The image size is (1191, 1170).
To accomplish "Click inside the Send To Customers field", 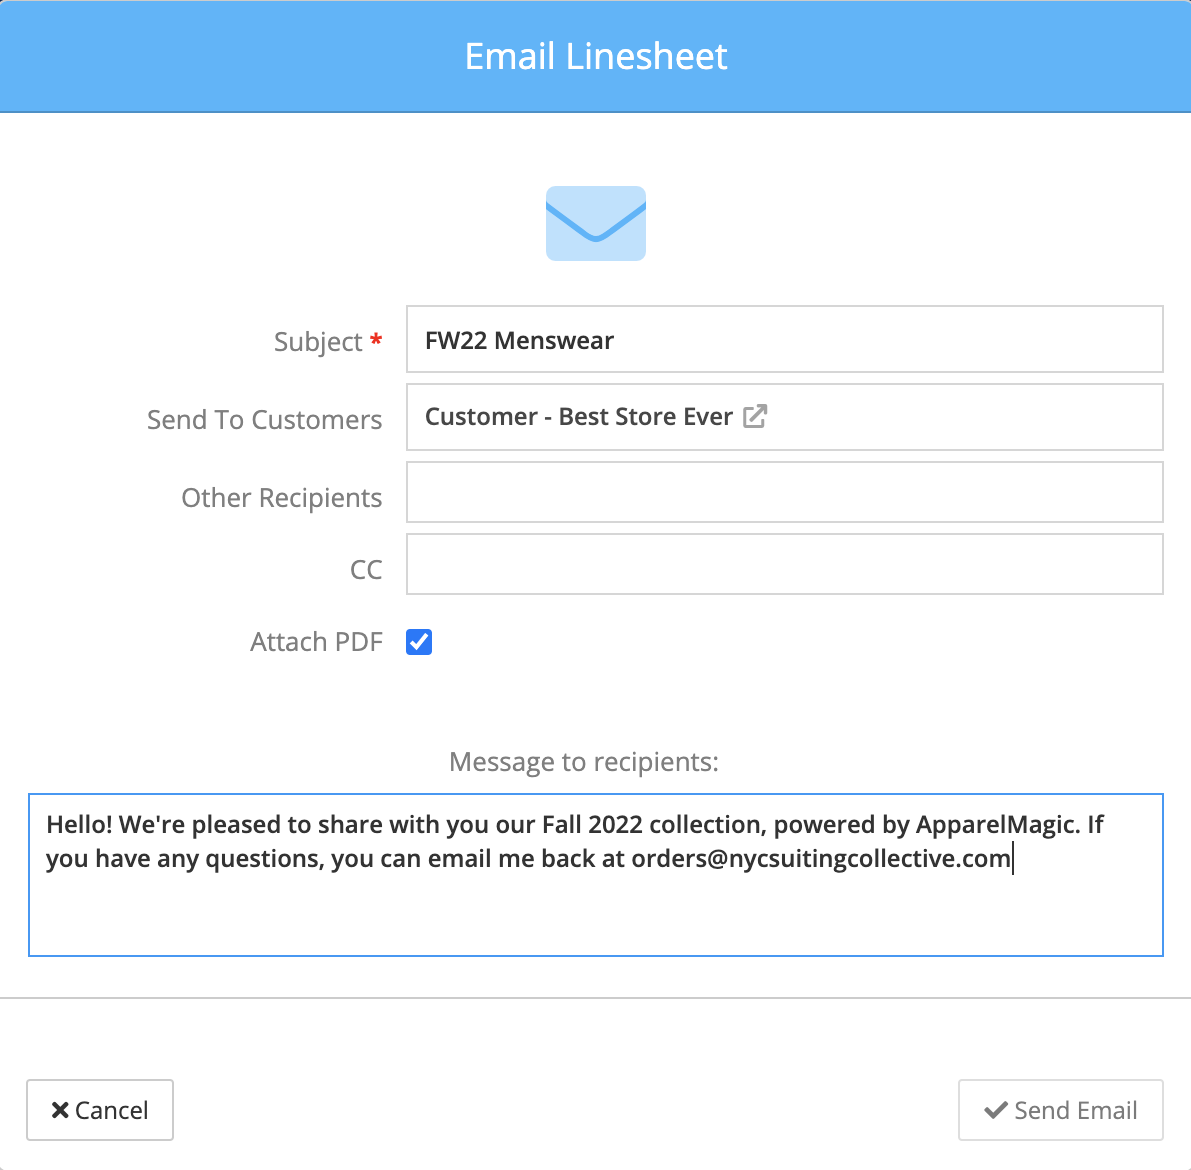I will pos(785,417).
